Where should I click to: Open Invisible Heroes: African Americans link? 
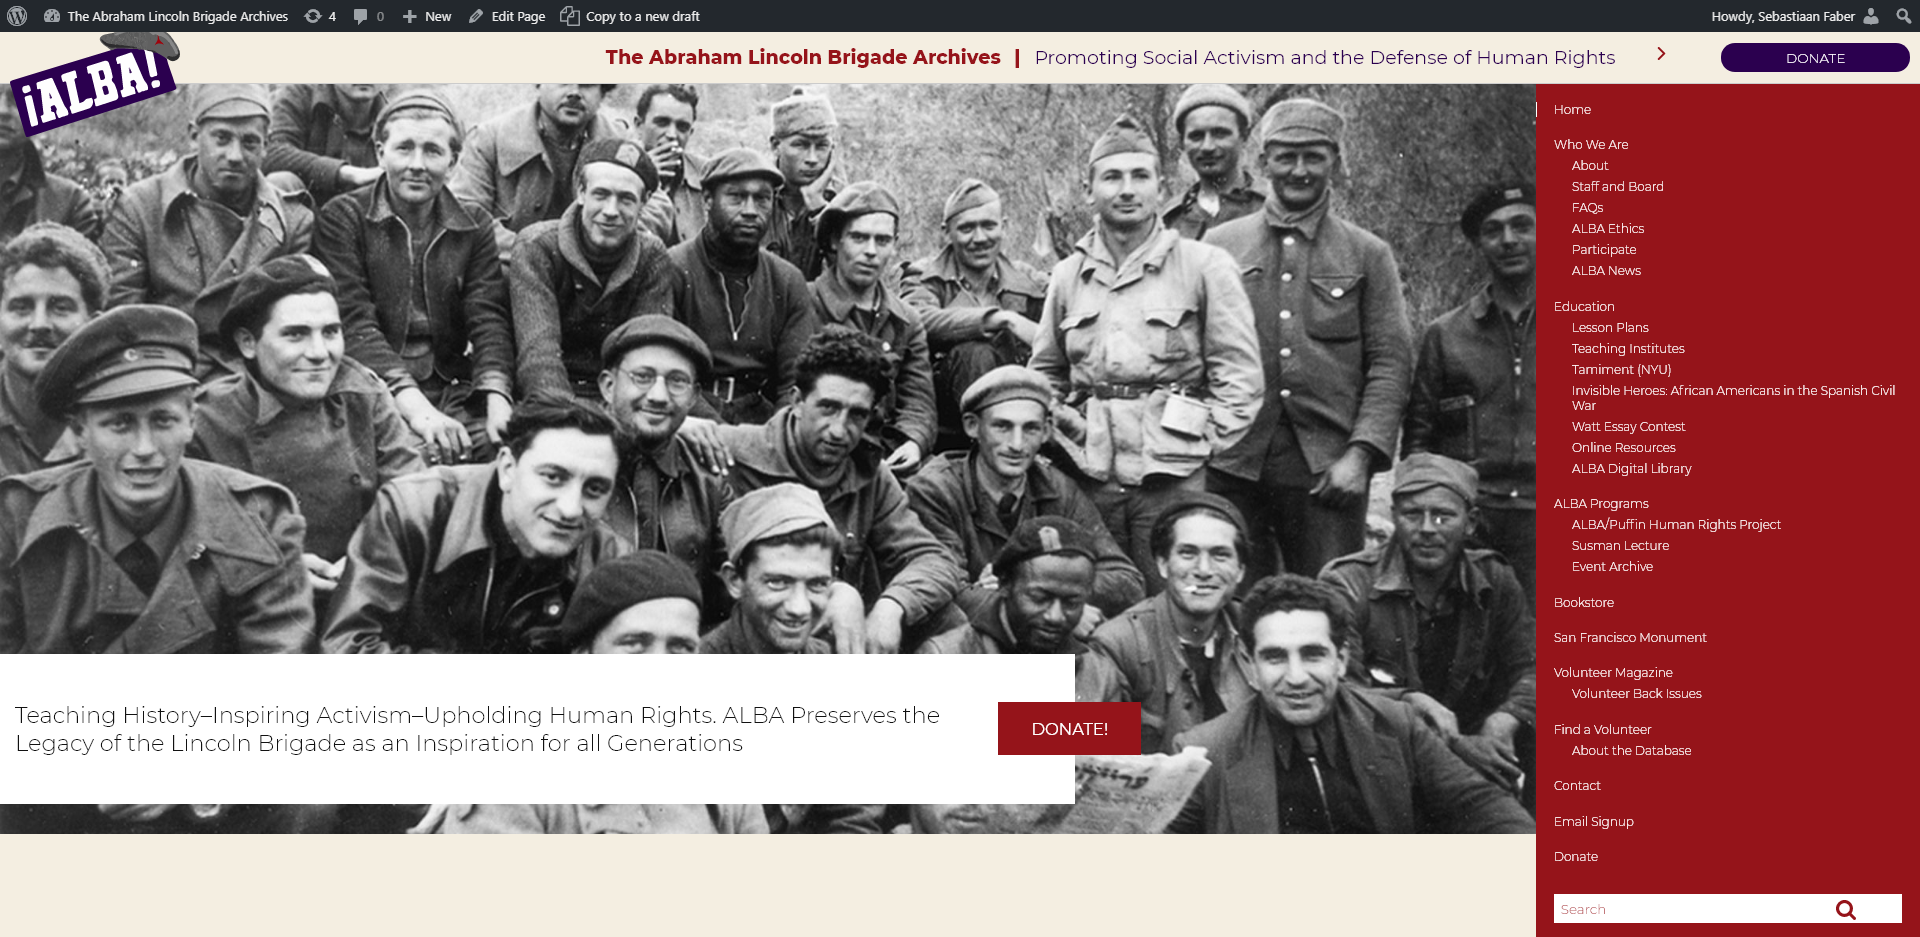click(x=1733, y=398)
